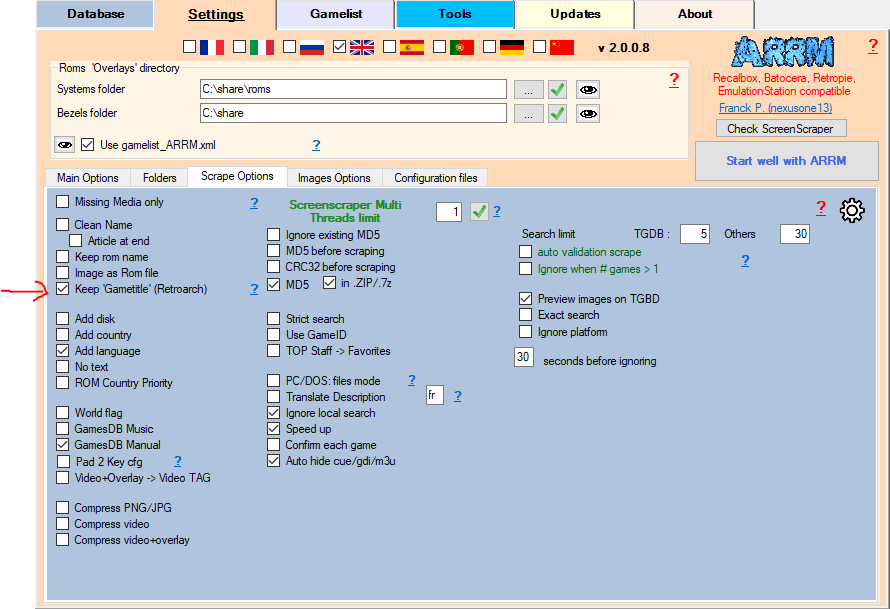890x609 pixels.
Task: Switch to the Gamelist tab
Action: coord(335,14)
